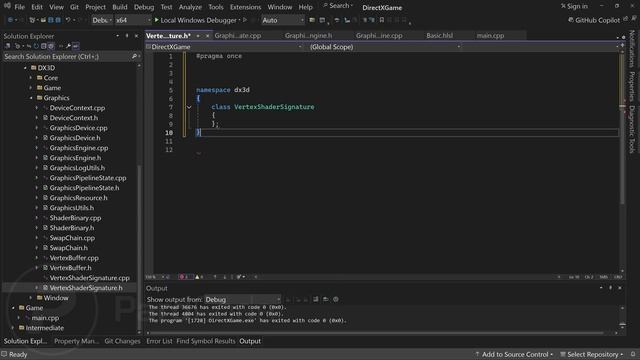The height and width of the screenshot is (360, 640).
Task: Close the Solution Explorer panel
Action: (136, 36)
